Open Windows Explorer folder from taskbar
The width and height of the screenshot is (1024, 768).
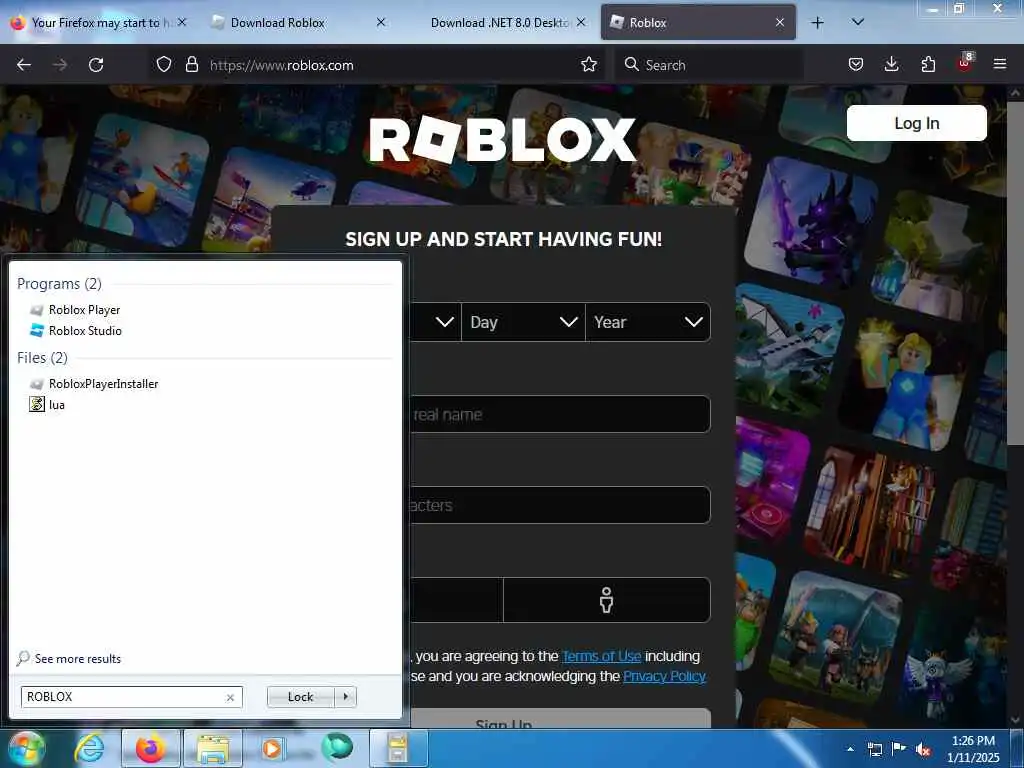tap(212, 748)
